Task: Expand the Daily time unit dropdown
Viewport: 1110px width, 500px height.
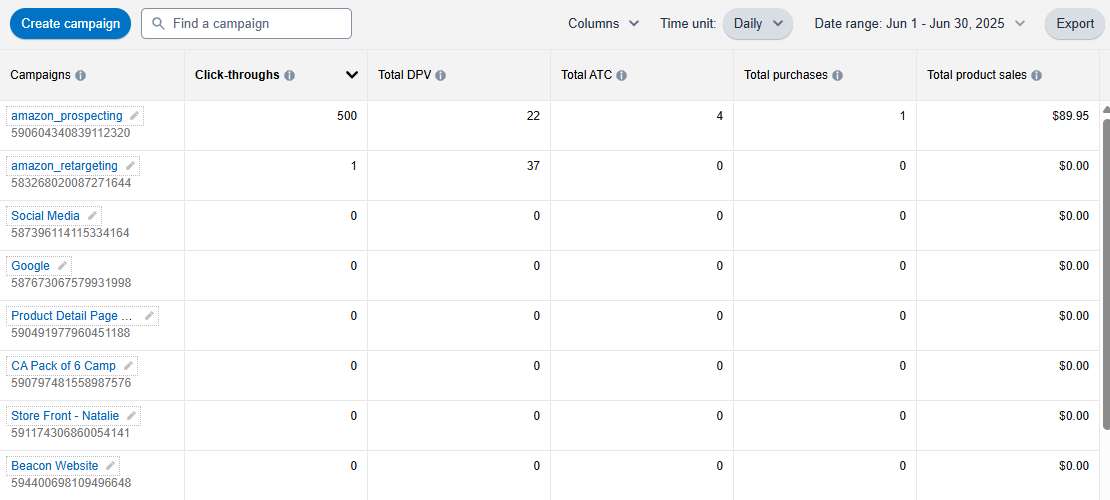Action: click(x=757, y=24)
